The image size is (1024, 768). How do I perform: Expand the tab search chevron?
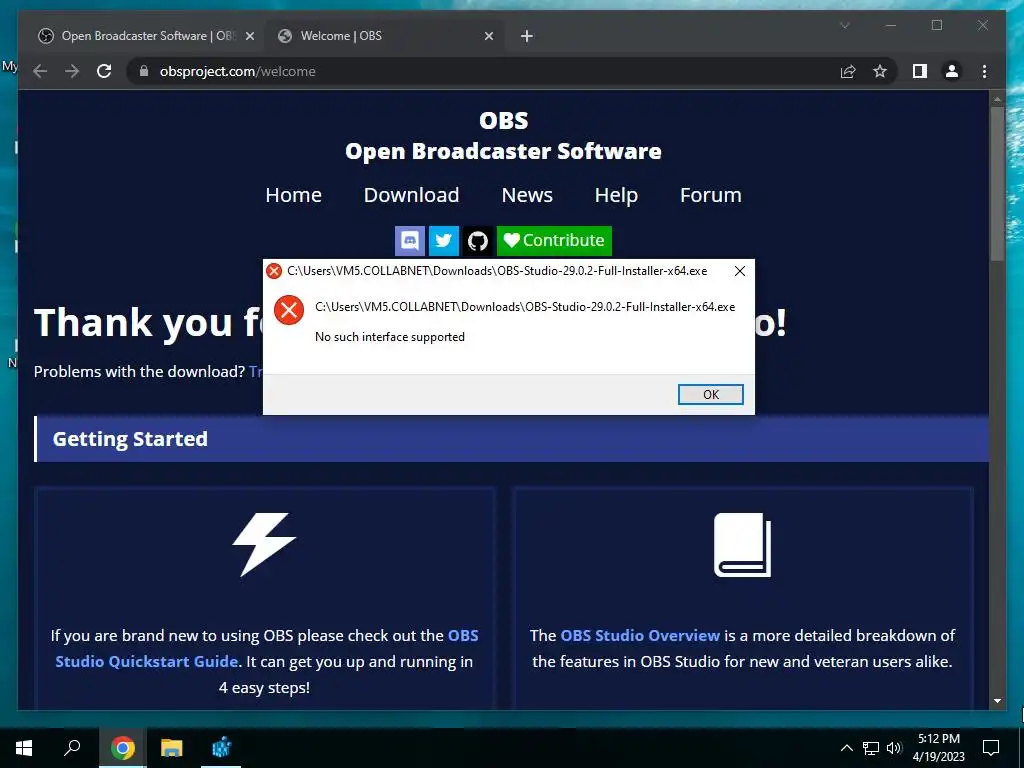[844, 25]
